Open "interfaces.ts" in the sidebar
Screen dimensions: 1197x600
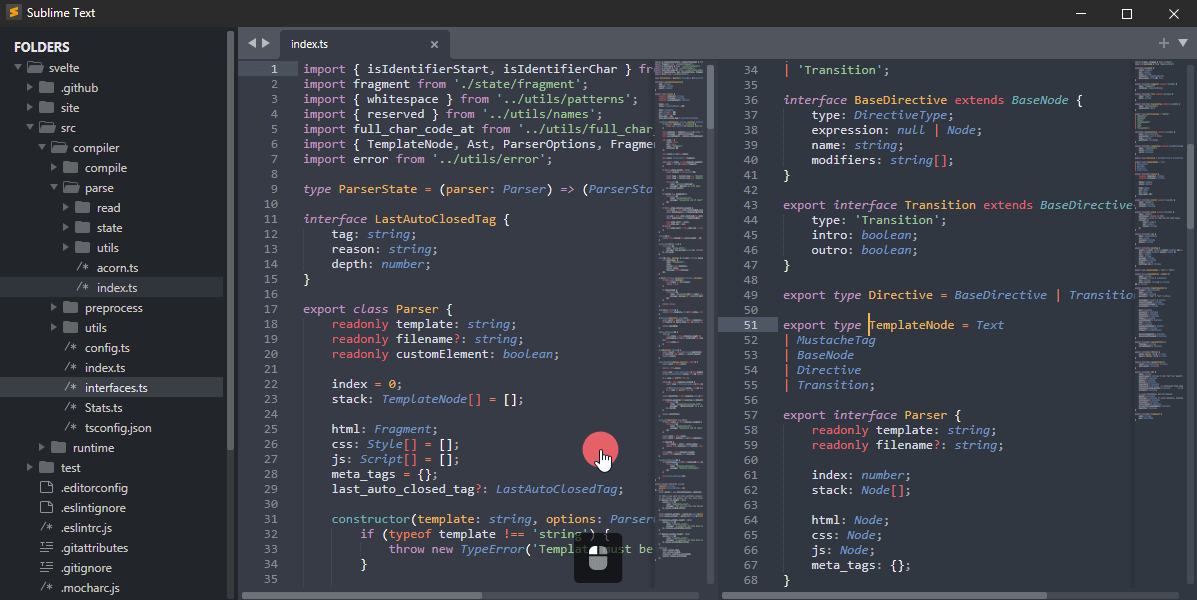pos(116,387)
